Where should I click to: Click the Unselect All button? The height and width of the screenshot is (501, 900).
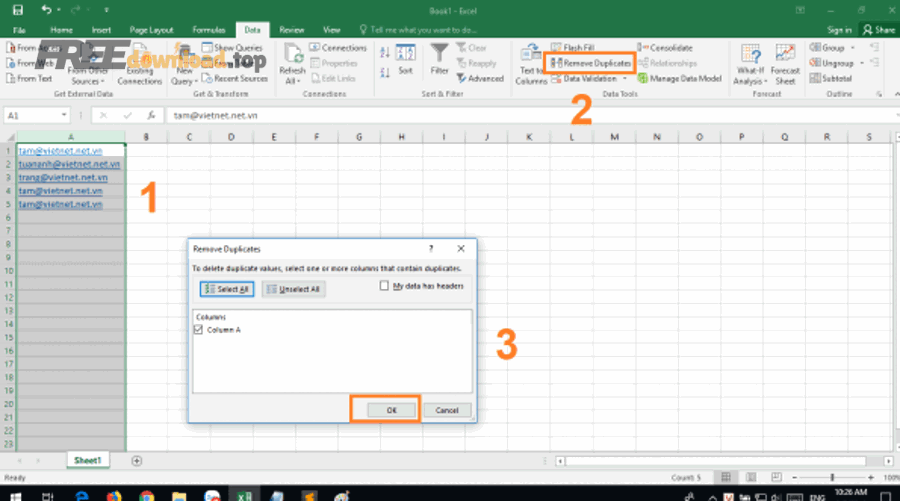point(293,289)
